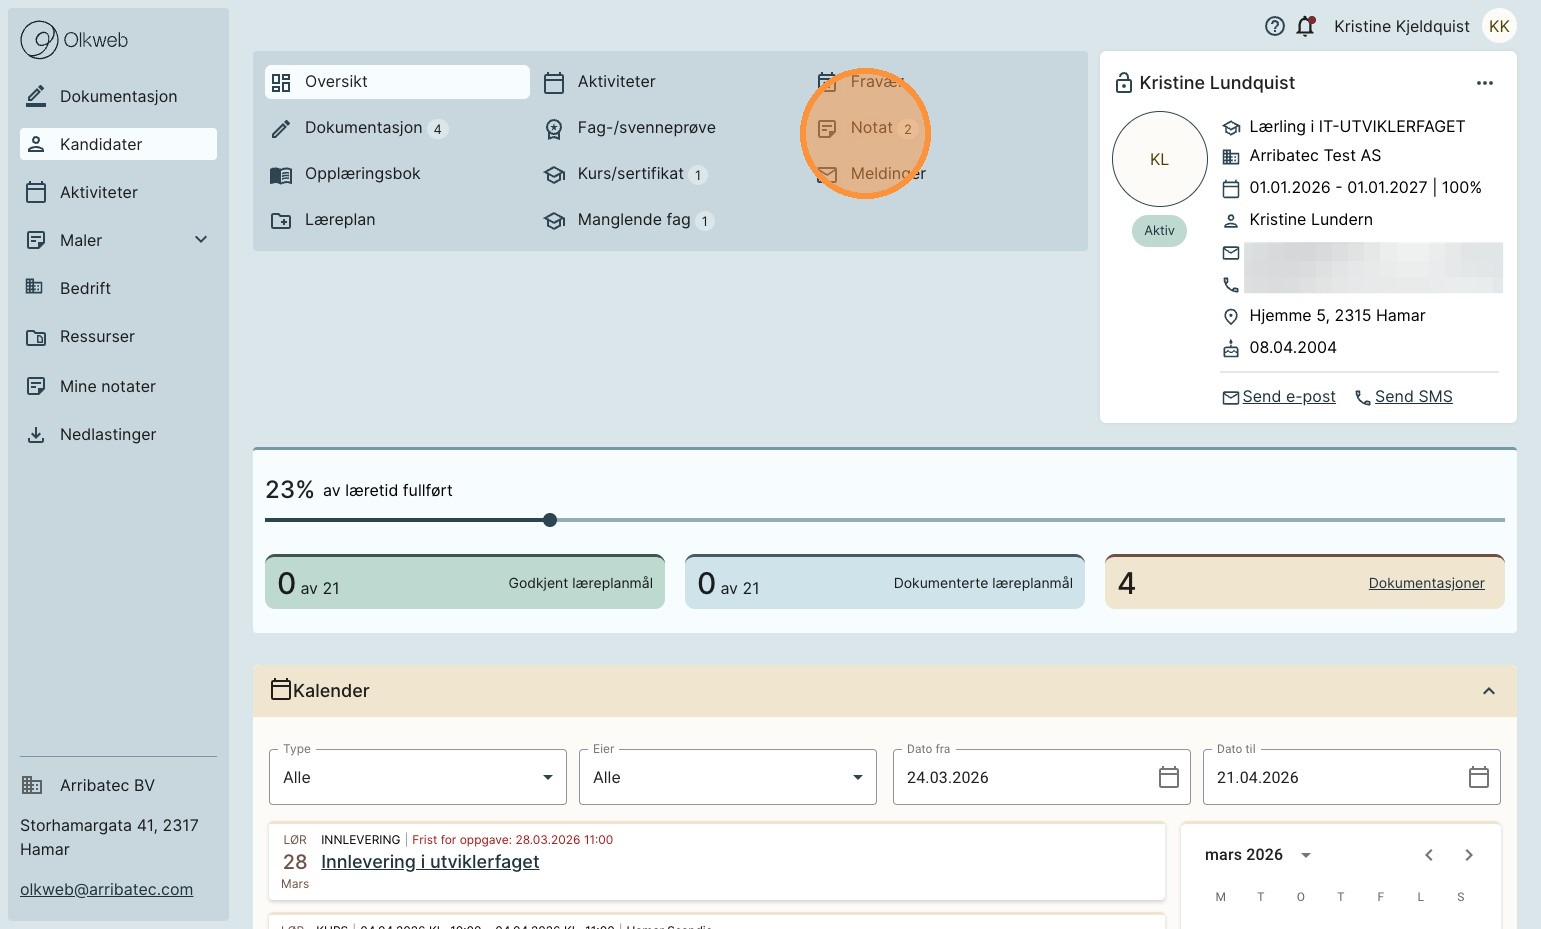Open the Dokumentasjoner link
This screenshot has width=1541, height=929.
[1426, 583]
